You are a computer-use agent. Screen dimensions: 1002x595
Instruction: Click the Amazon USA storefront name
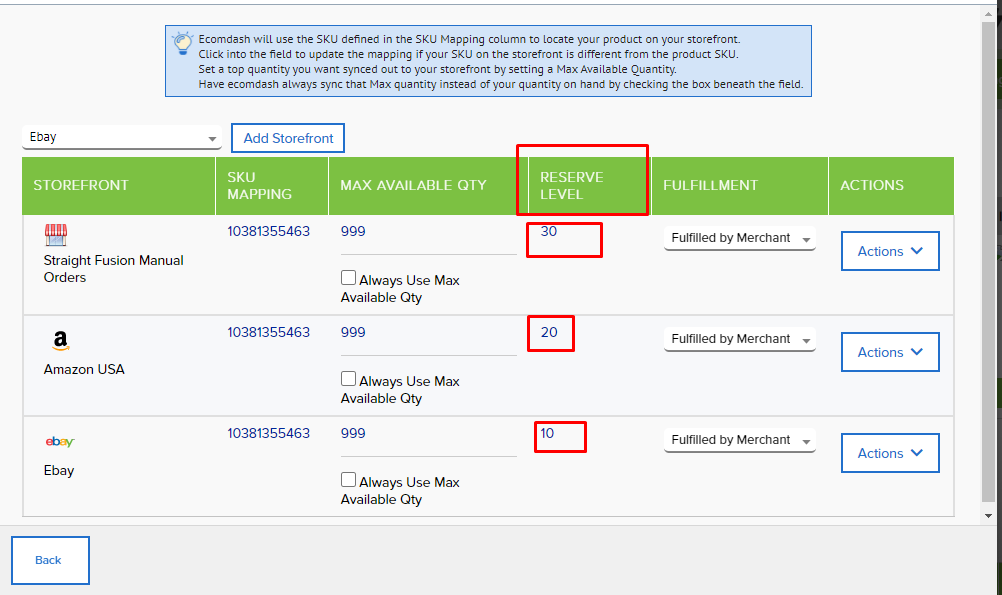(84, 369)
